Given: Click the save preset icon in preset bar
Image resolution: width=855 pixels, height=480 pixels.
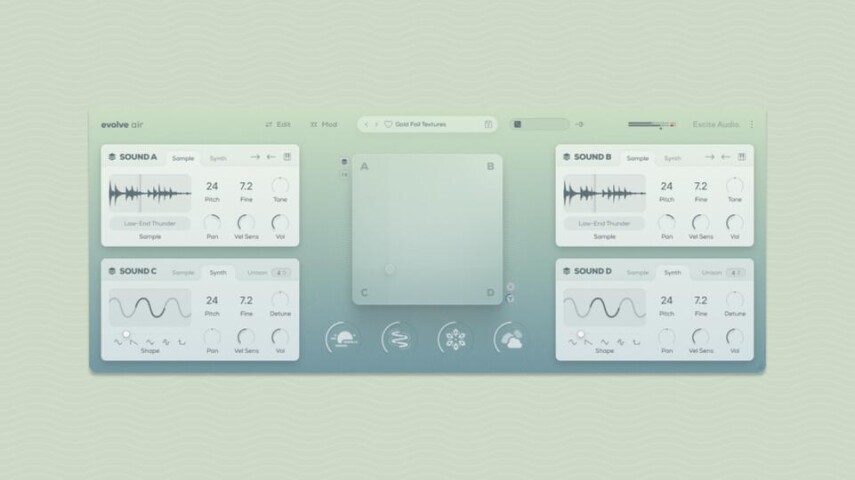Looking at the screenshot, I should click(x=488, y=125).
